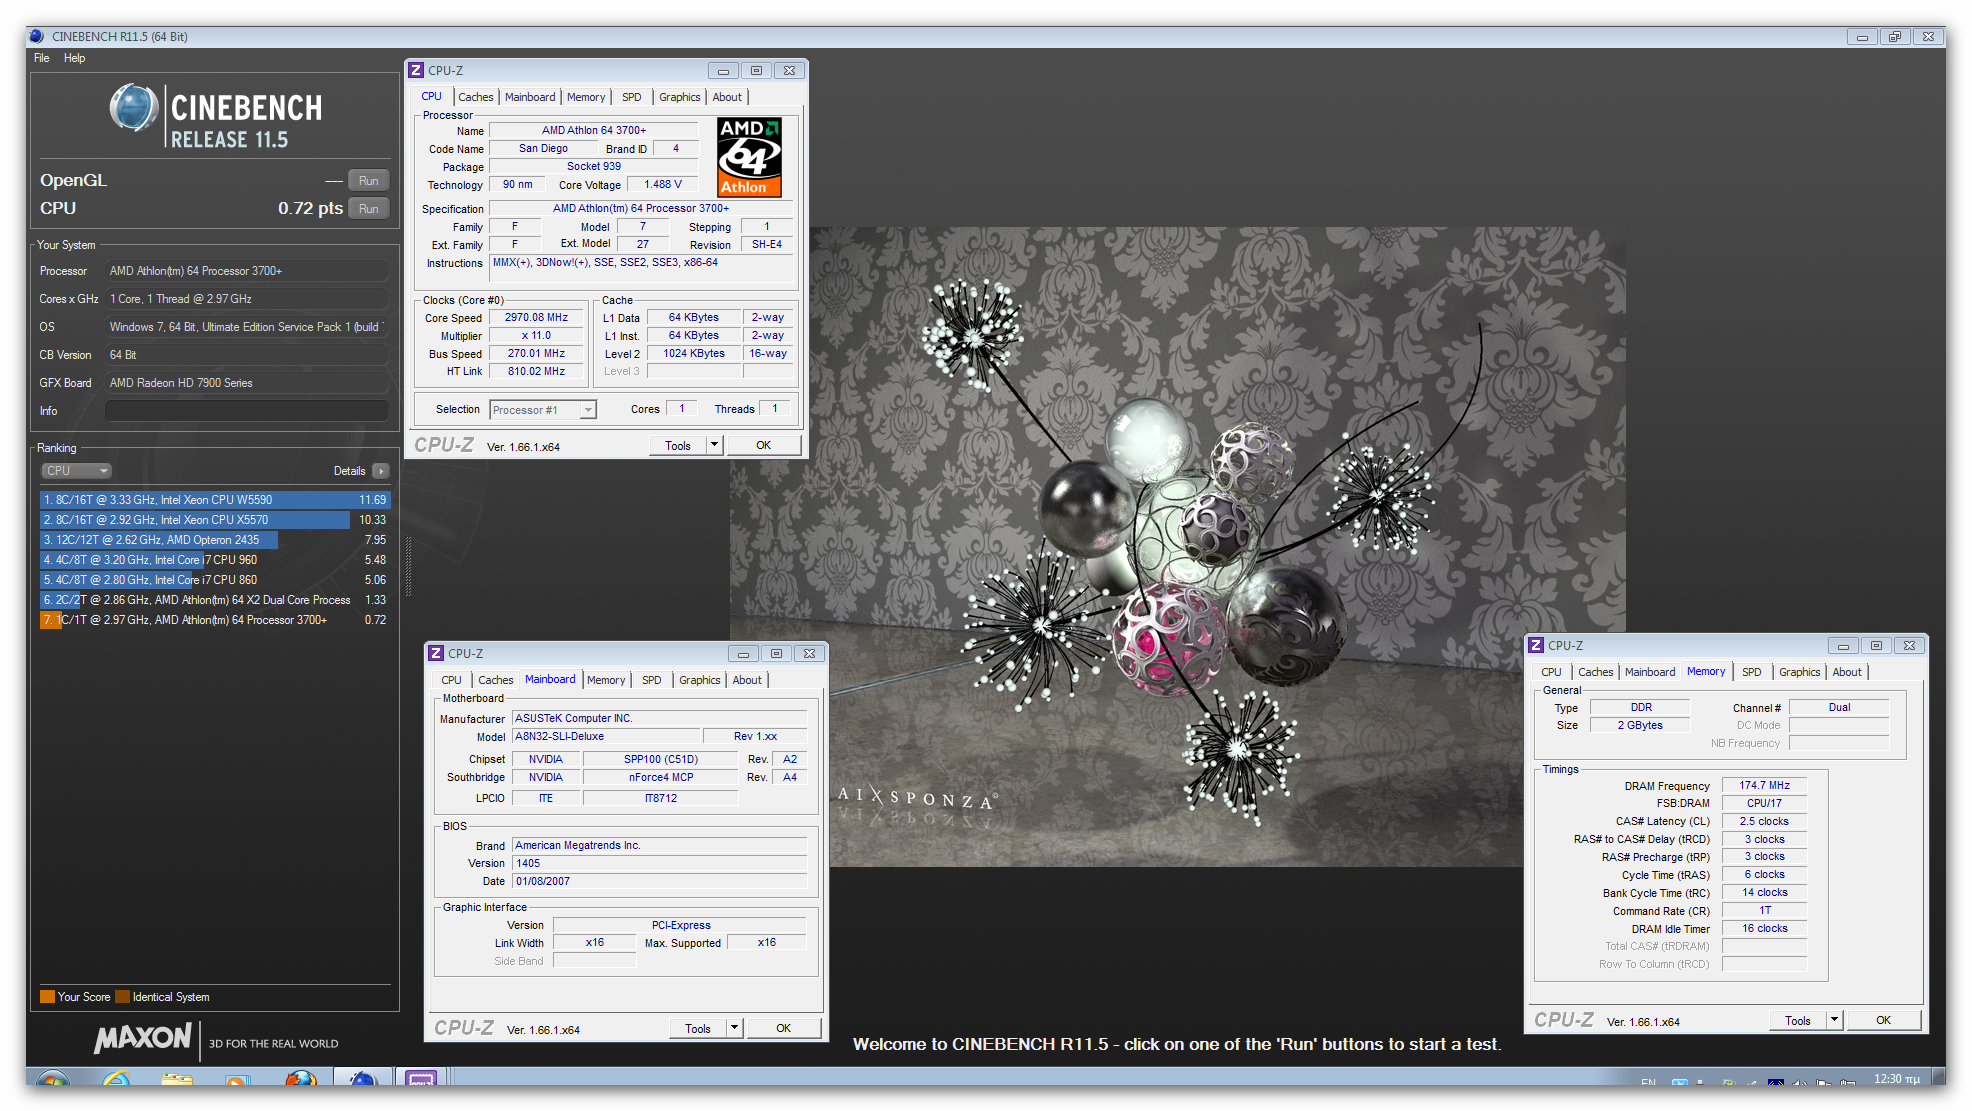Screen dimensions: 1972x1111
Task: Select ranking row Intel Xeon CPU X5570
Action: 215,520
